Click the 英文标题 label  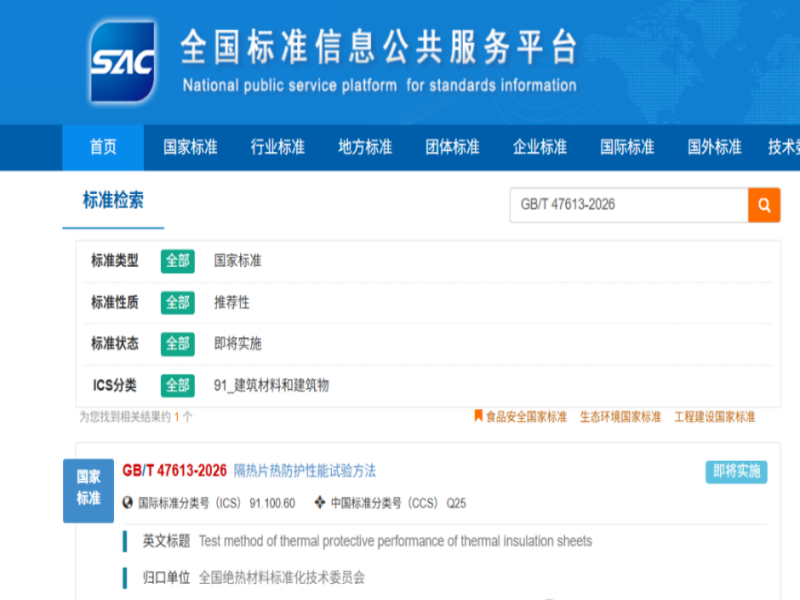click(166, 541)
